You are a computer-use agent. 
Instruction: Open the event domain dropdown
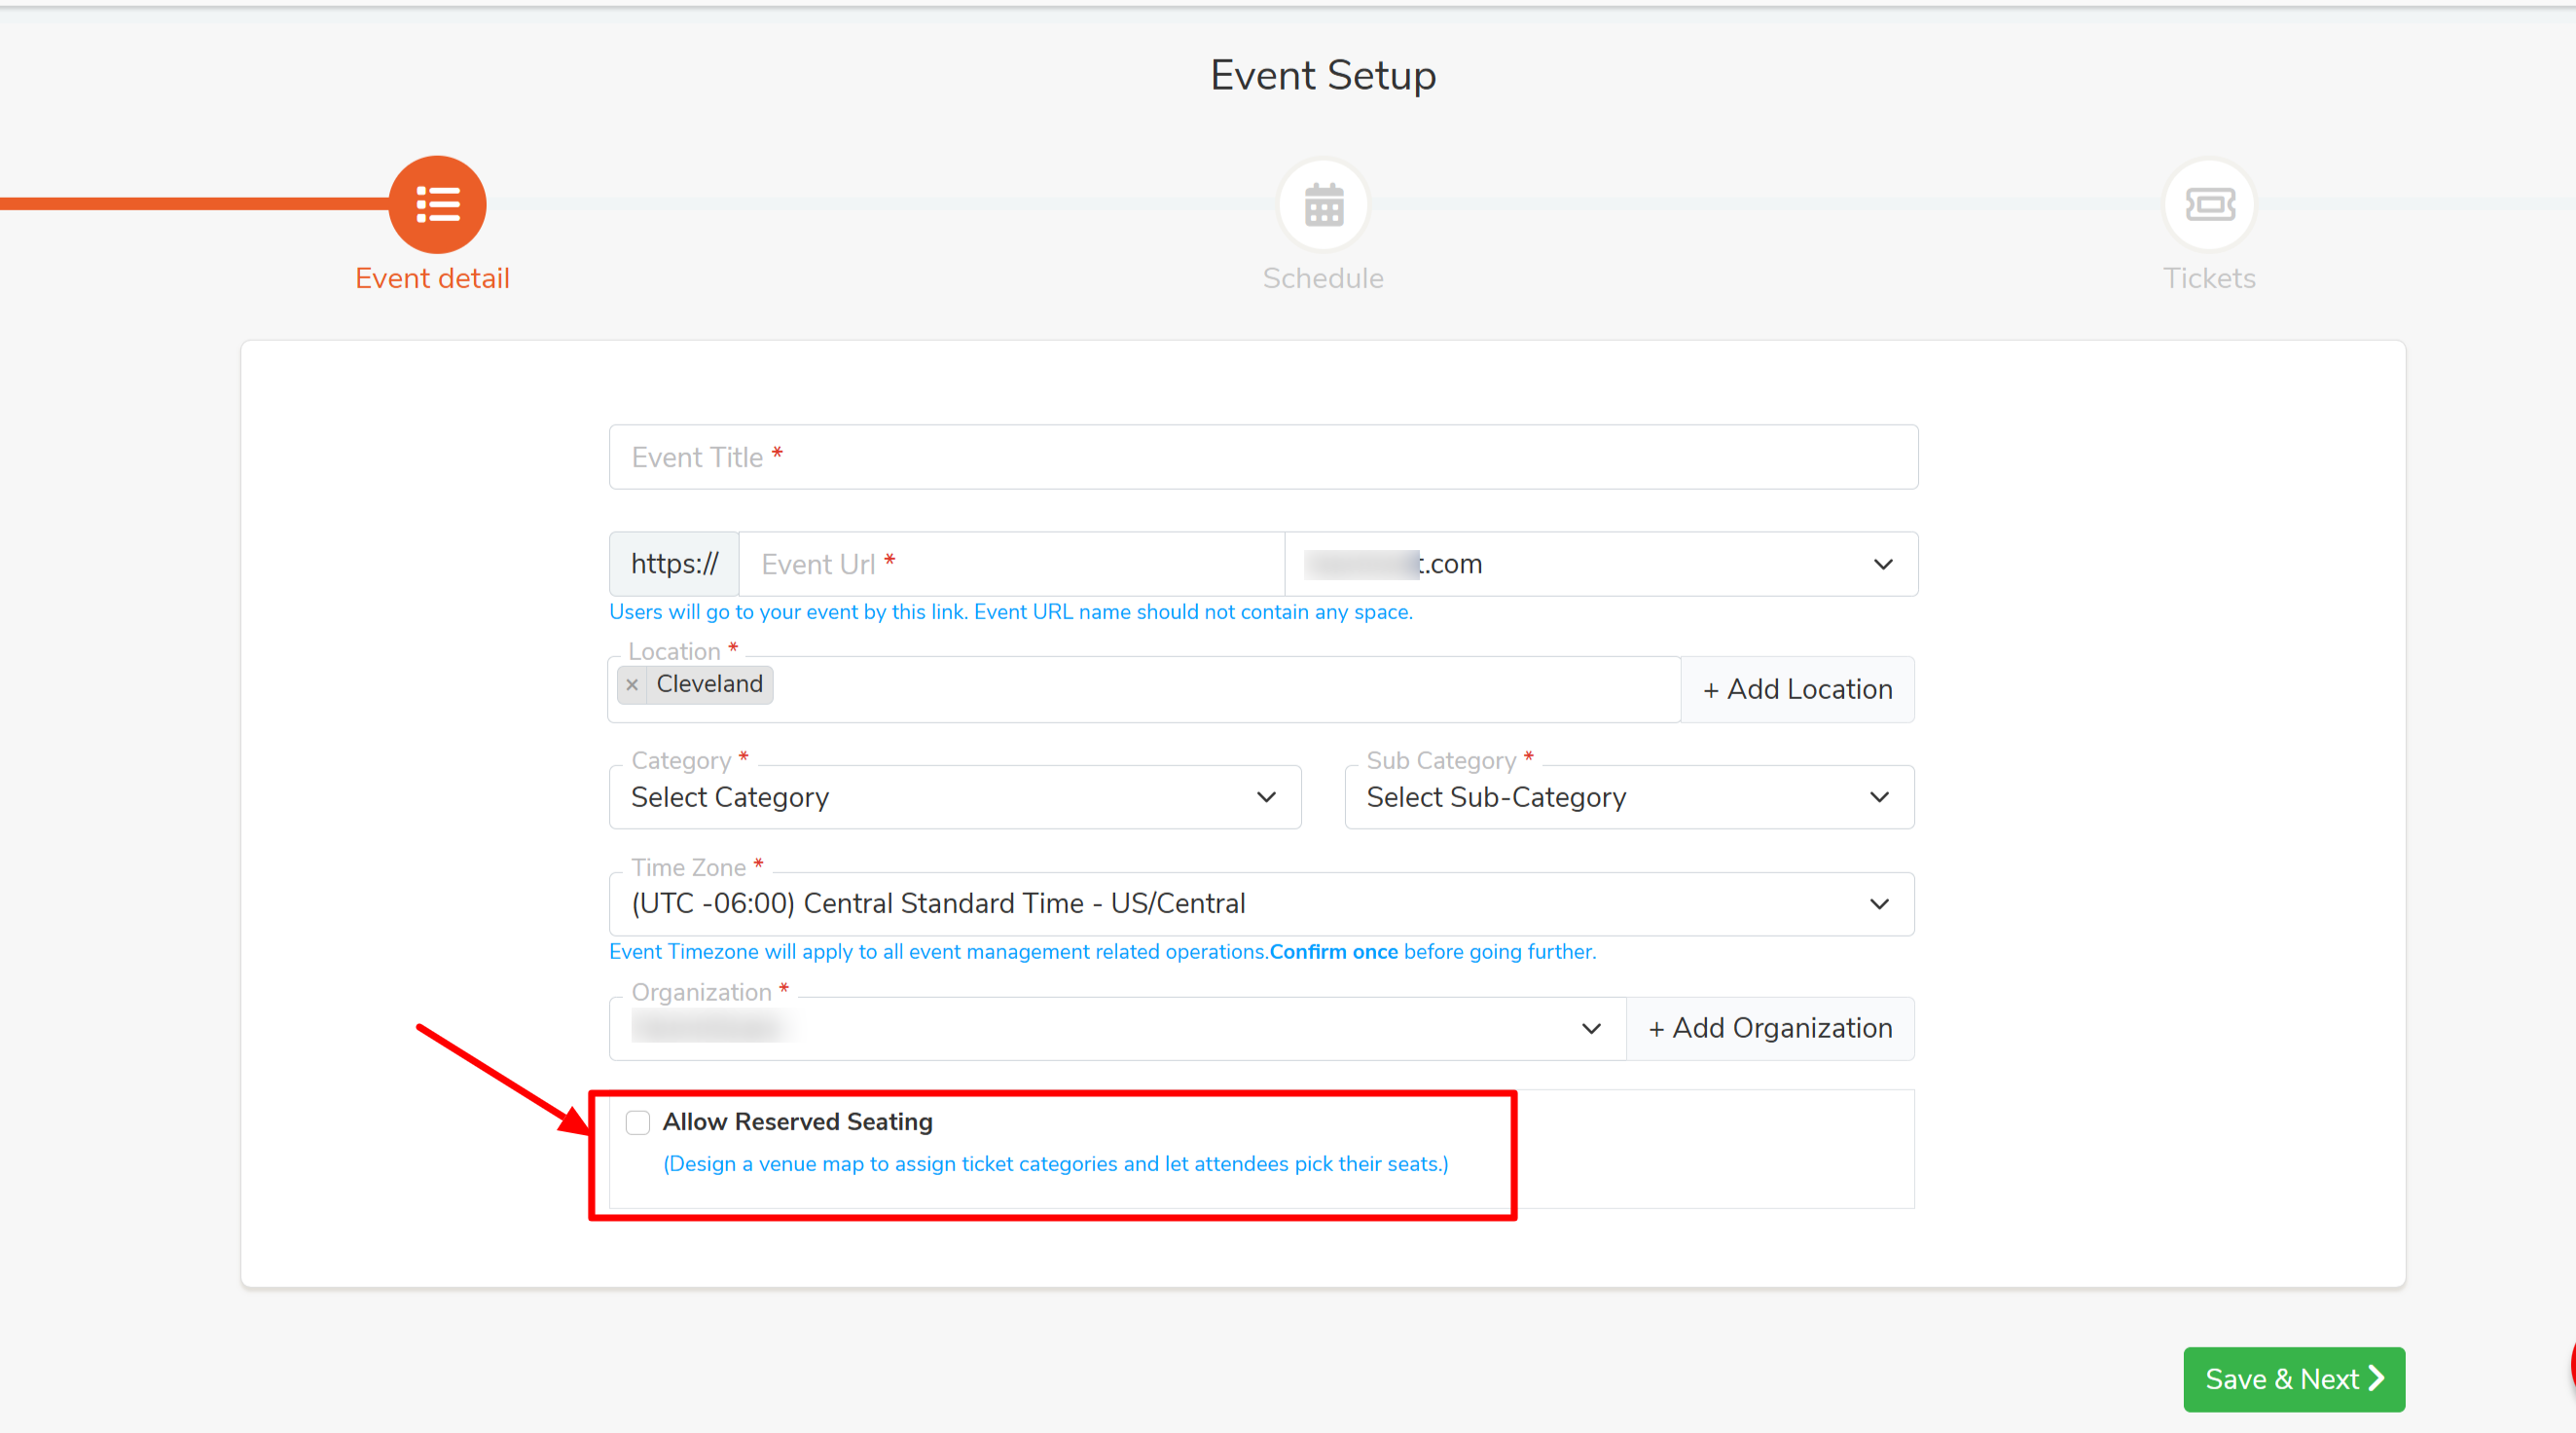[x=1600, y=564]
